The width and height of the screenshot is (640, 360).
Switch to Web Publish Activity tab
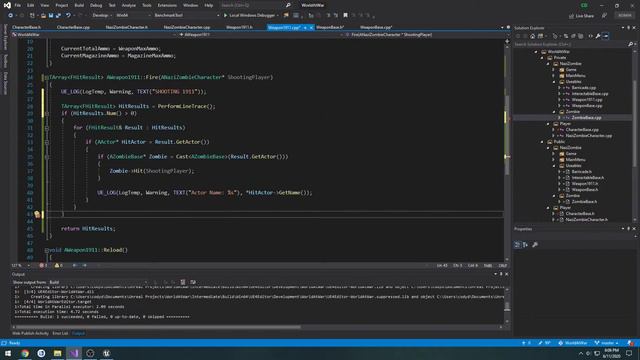[30, 333]
